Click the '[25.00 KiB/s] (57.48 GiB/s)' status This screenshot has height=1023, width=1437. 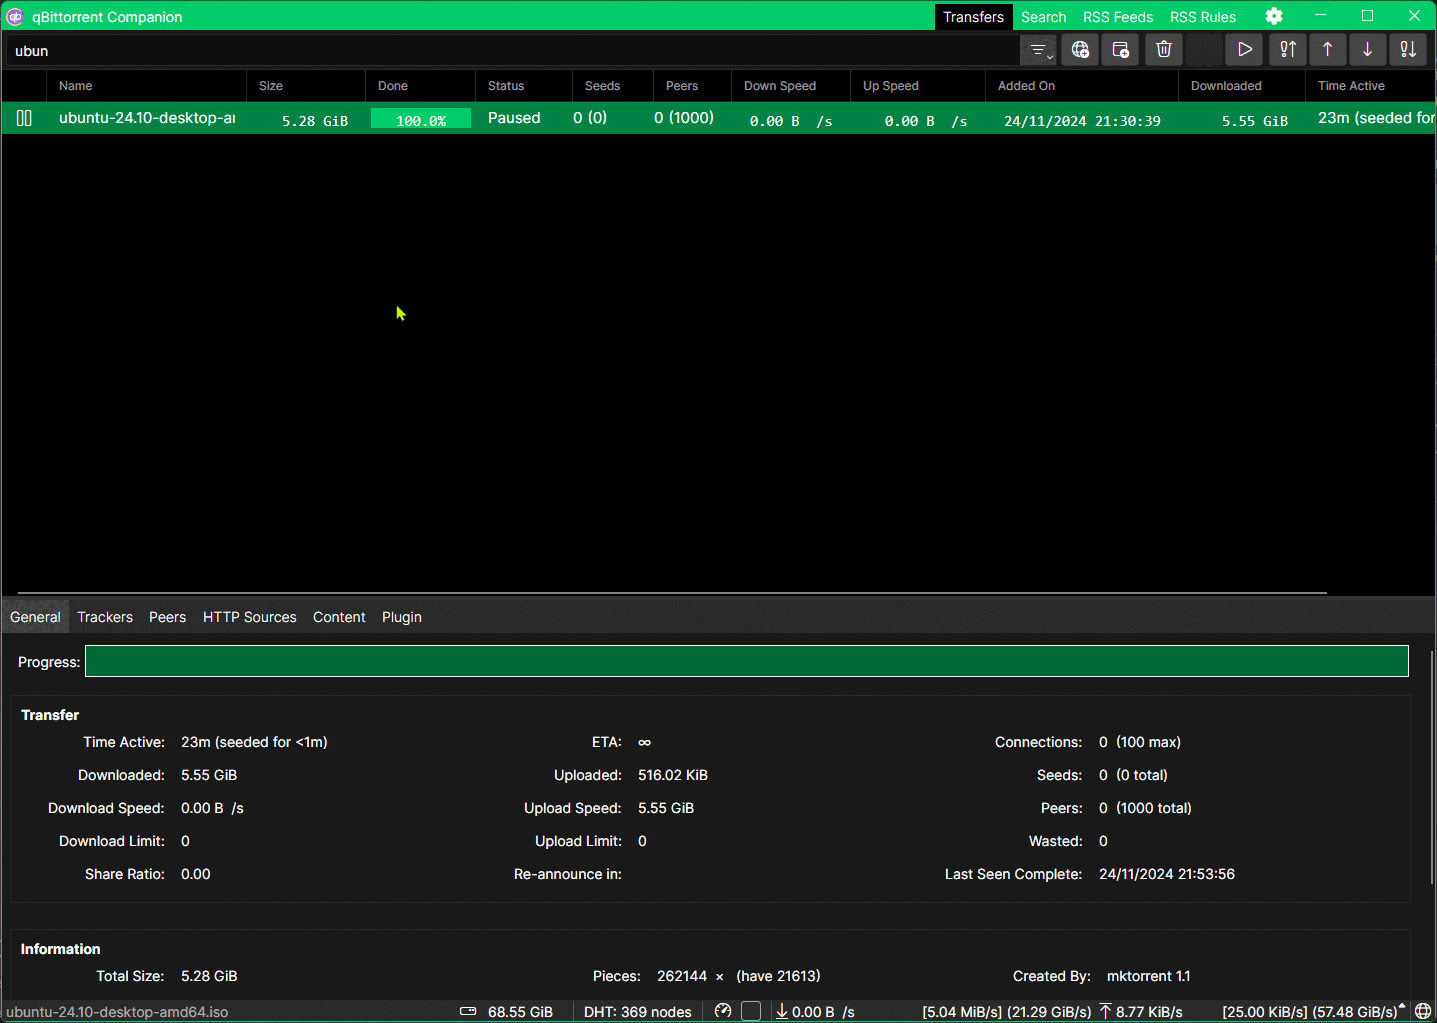click(1310, 1012)
